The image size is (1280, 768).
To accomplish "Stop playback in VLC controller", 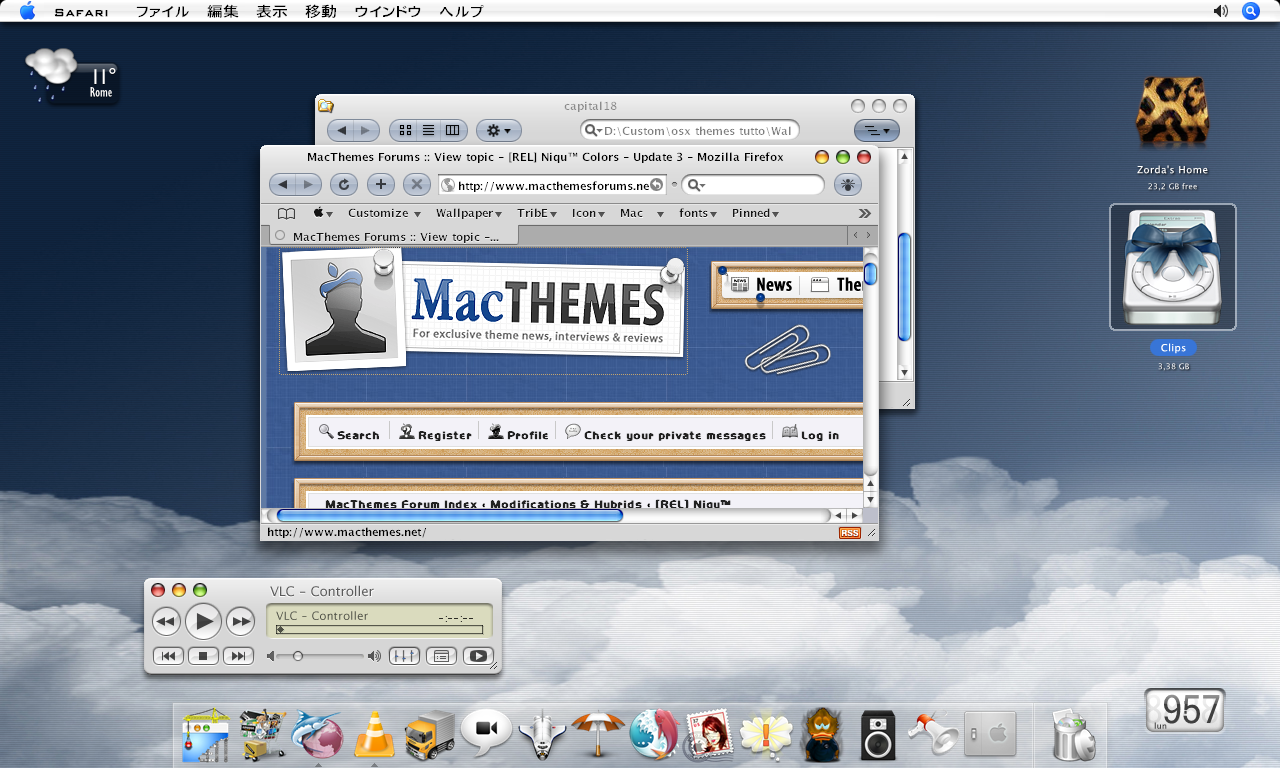I will click(203, 656).
